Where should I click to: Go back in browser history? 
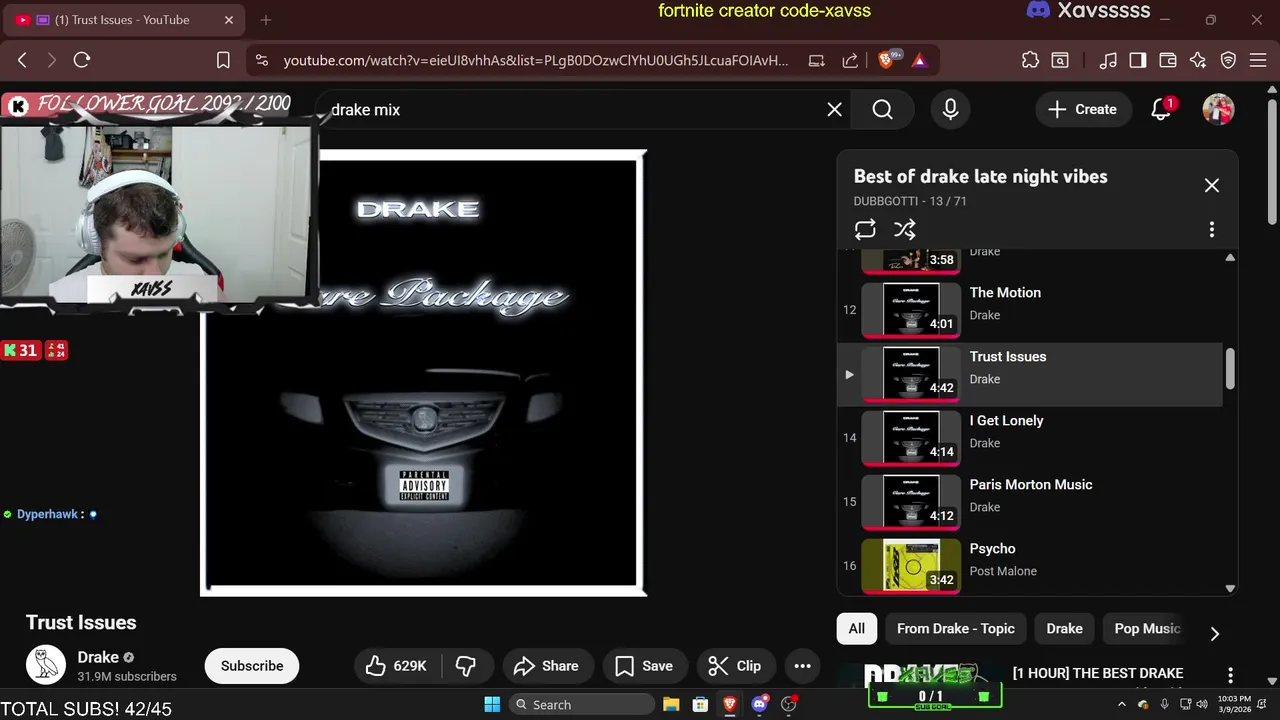[22, 60]
